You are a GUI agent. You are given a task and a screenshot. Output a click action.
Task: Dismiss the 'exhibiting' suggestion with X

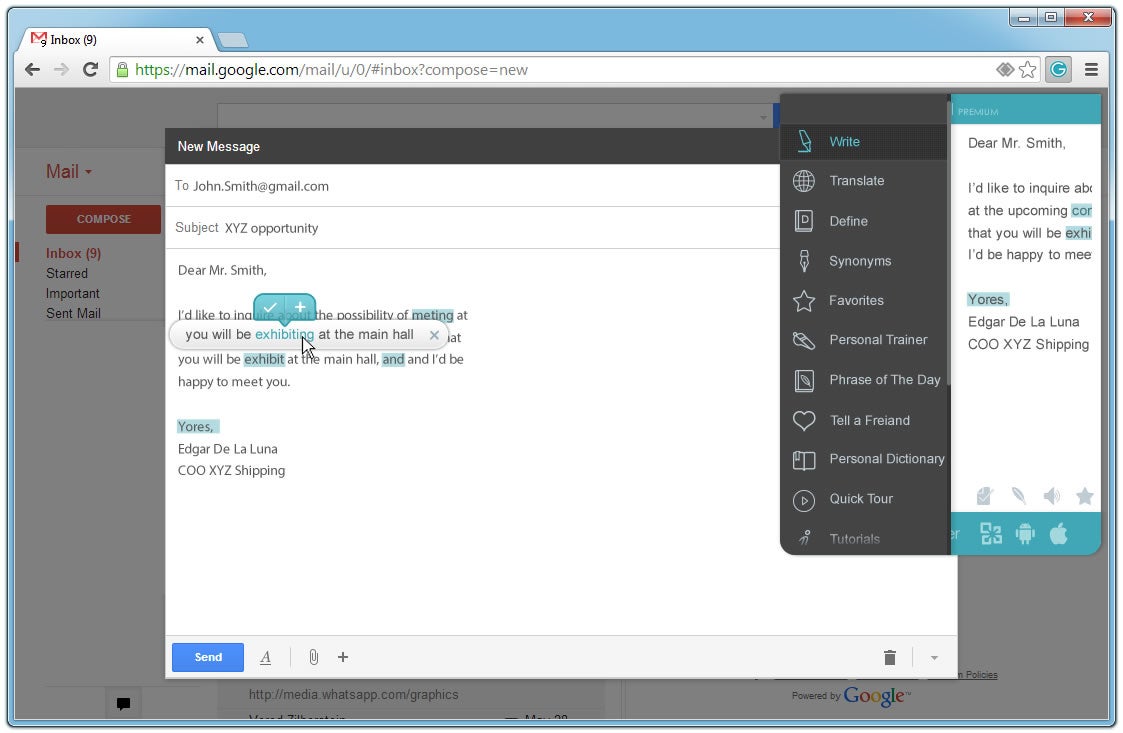434,335
